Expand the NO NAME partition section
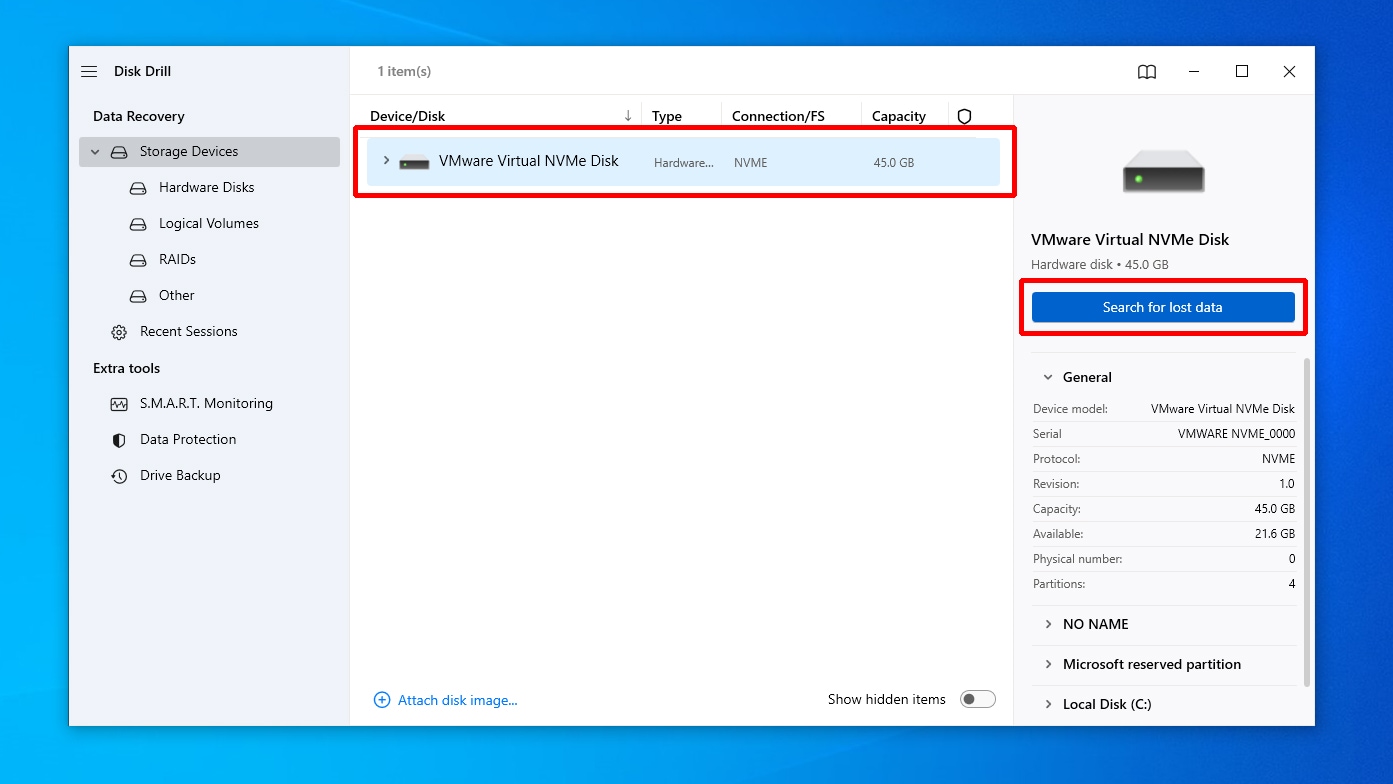Screen dimensions: 1393x784 pyautogui.click(x=1048, y=624)
